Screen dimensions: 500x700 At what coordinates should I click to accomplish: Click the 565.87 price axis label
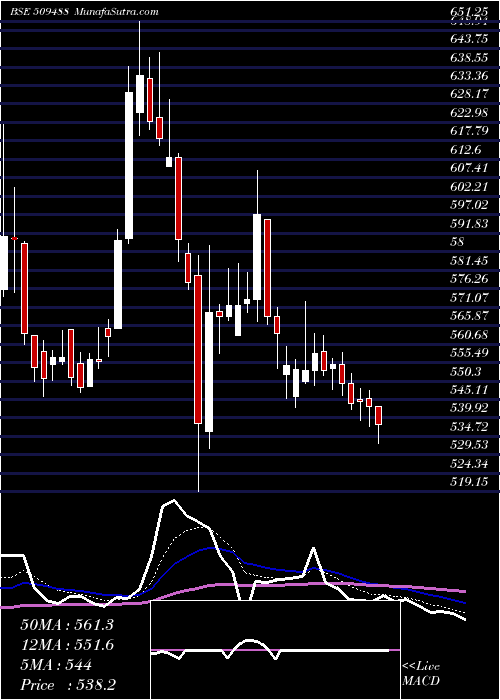[469, 317]
